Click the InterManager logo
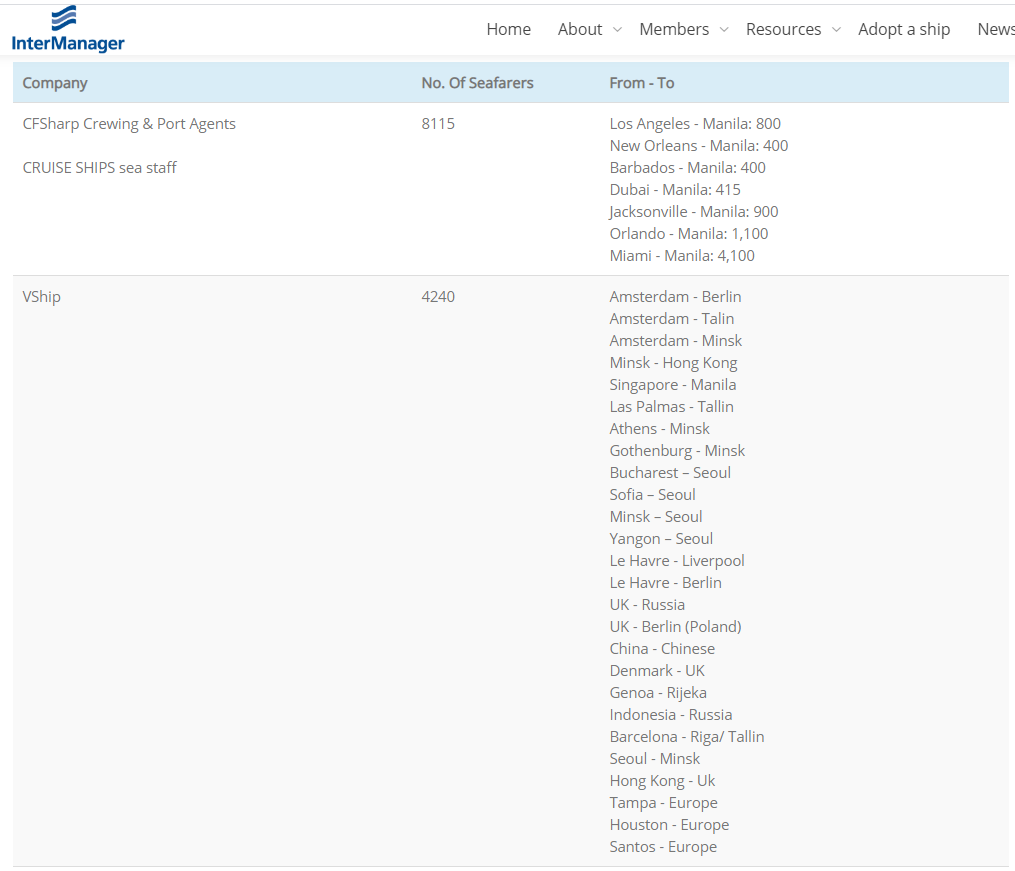This screenshot has width=1015, height=871. pyautogui.click(x=68, y=29)
